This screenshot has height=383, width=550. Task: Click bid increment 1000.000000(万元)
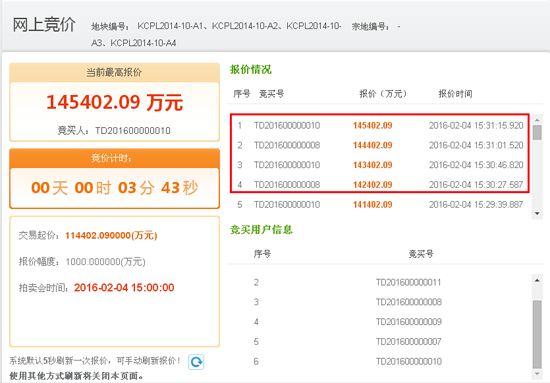coord(106,262)
